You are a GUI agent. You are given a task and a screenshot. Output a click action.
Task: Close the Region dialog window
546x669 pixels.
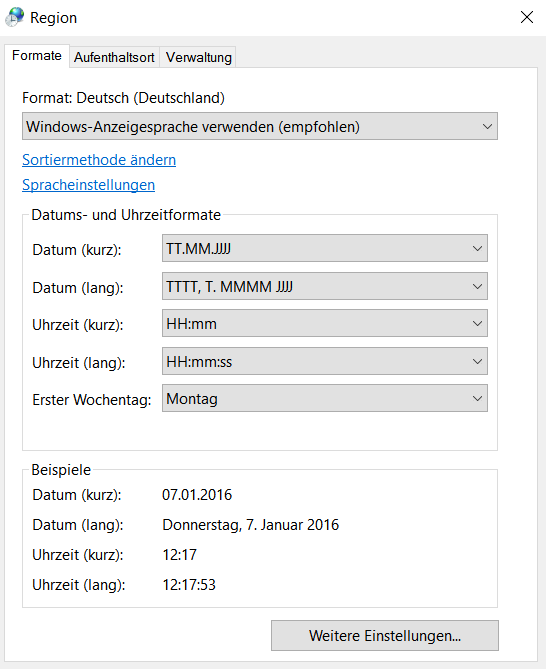527,17
